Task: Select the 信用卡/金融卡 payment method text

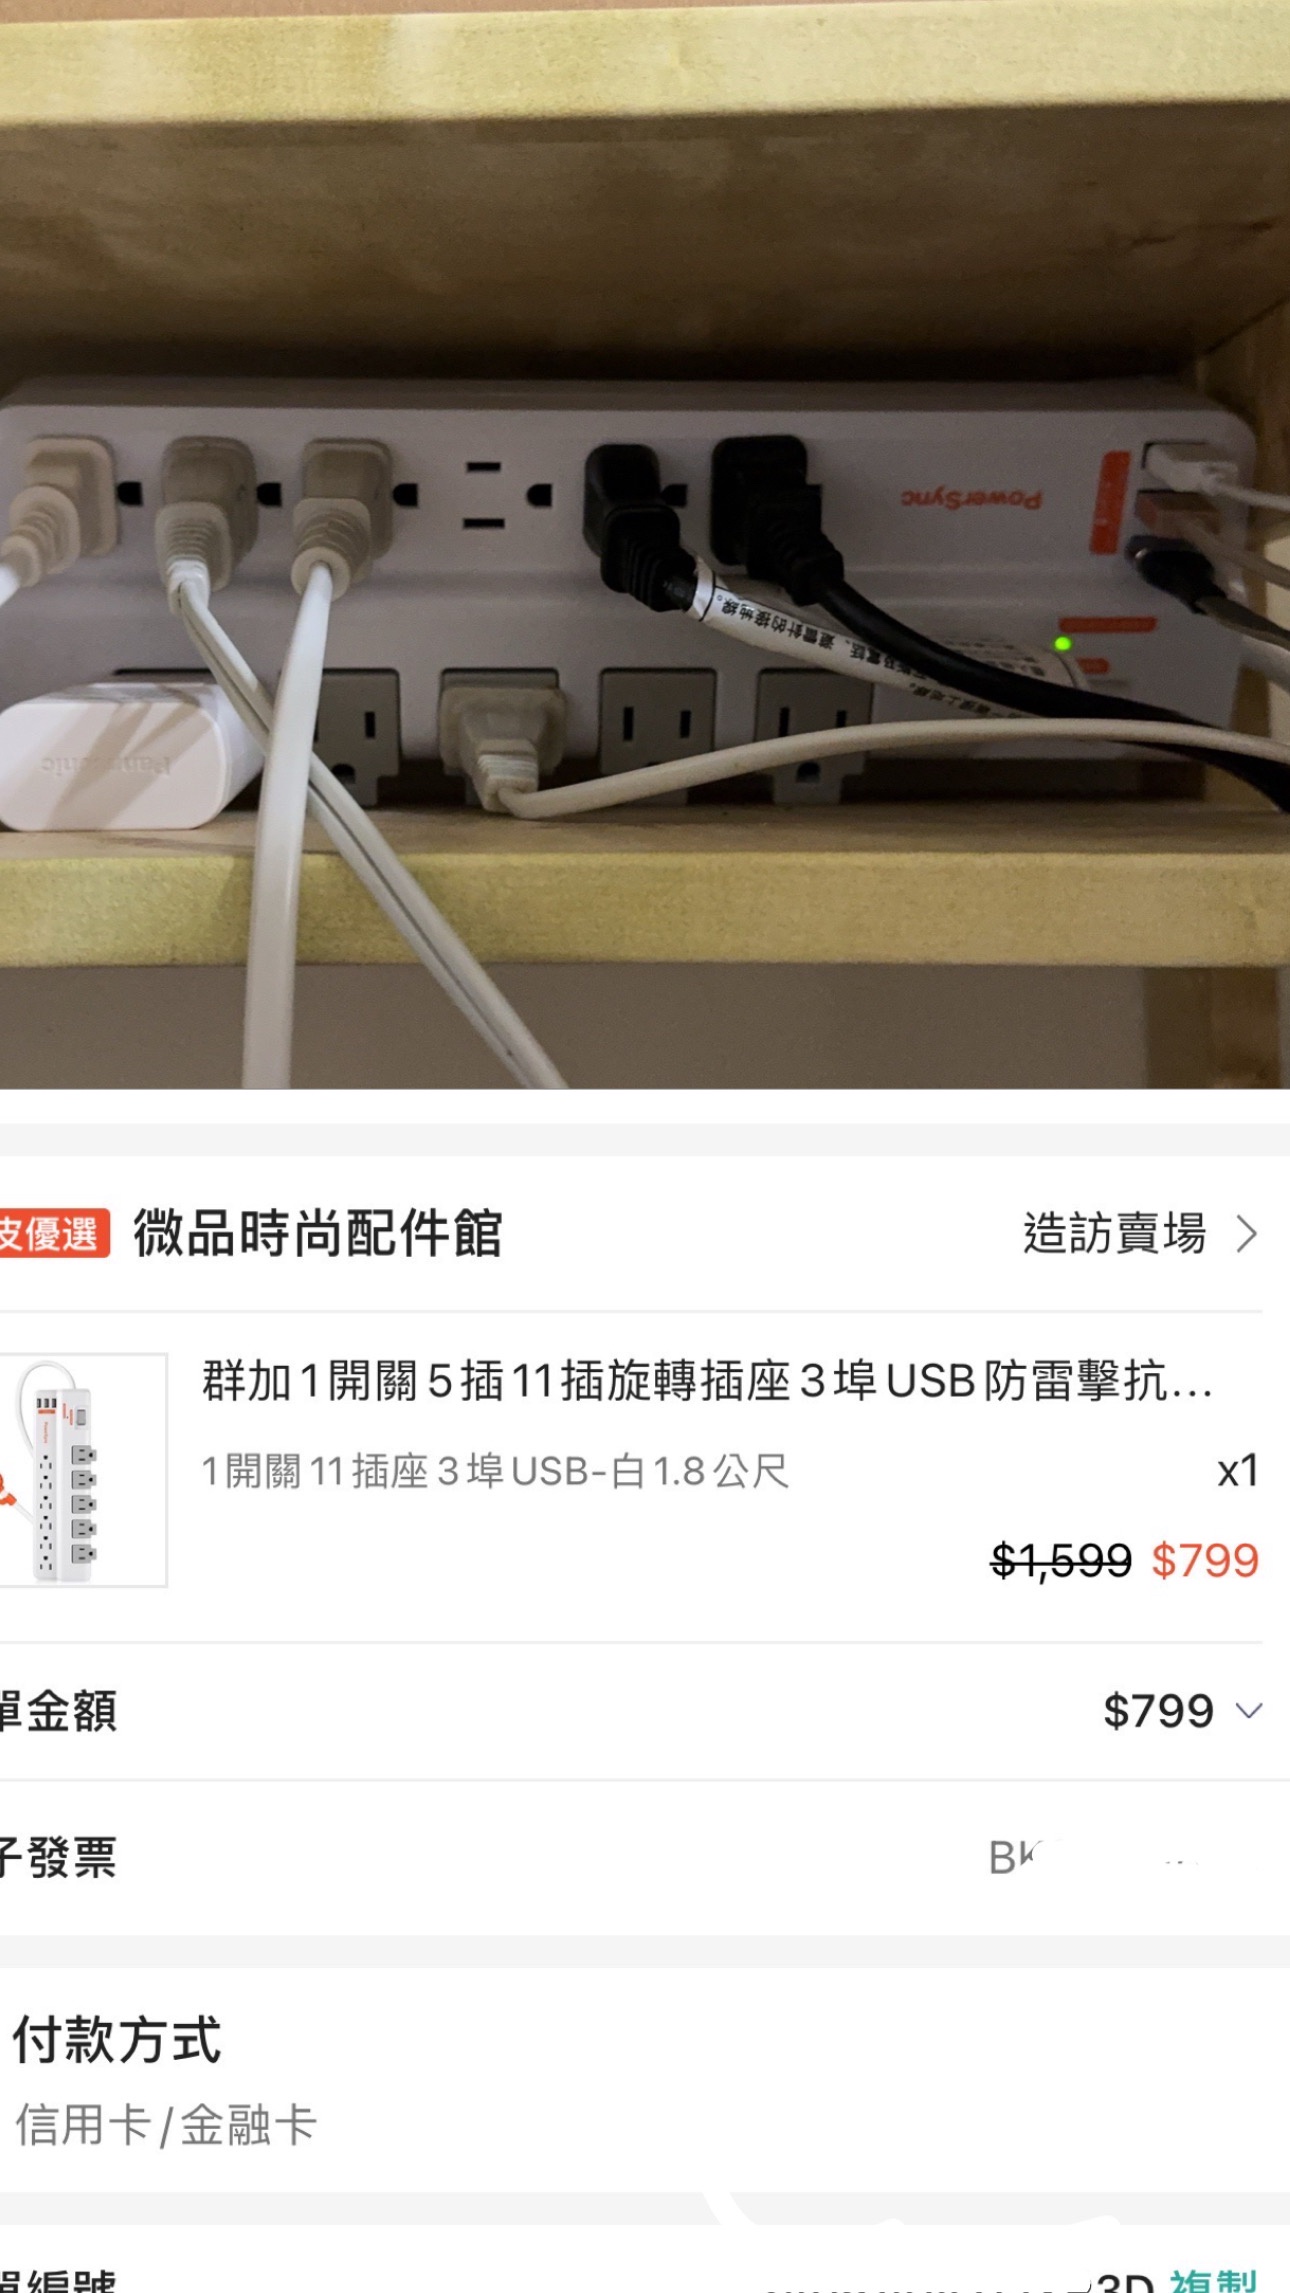Action: (x=166, y=2125)
